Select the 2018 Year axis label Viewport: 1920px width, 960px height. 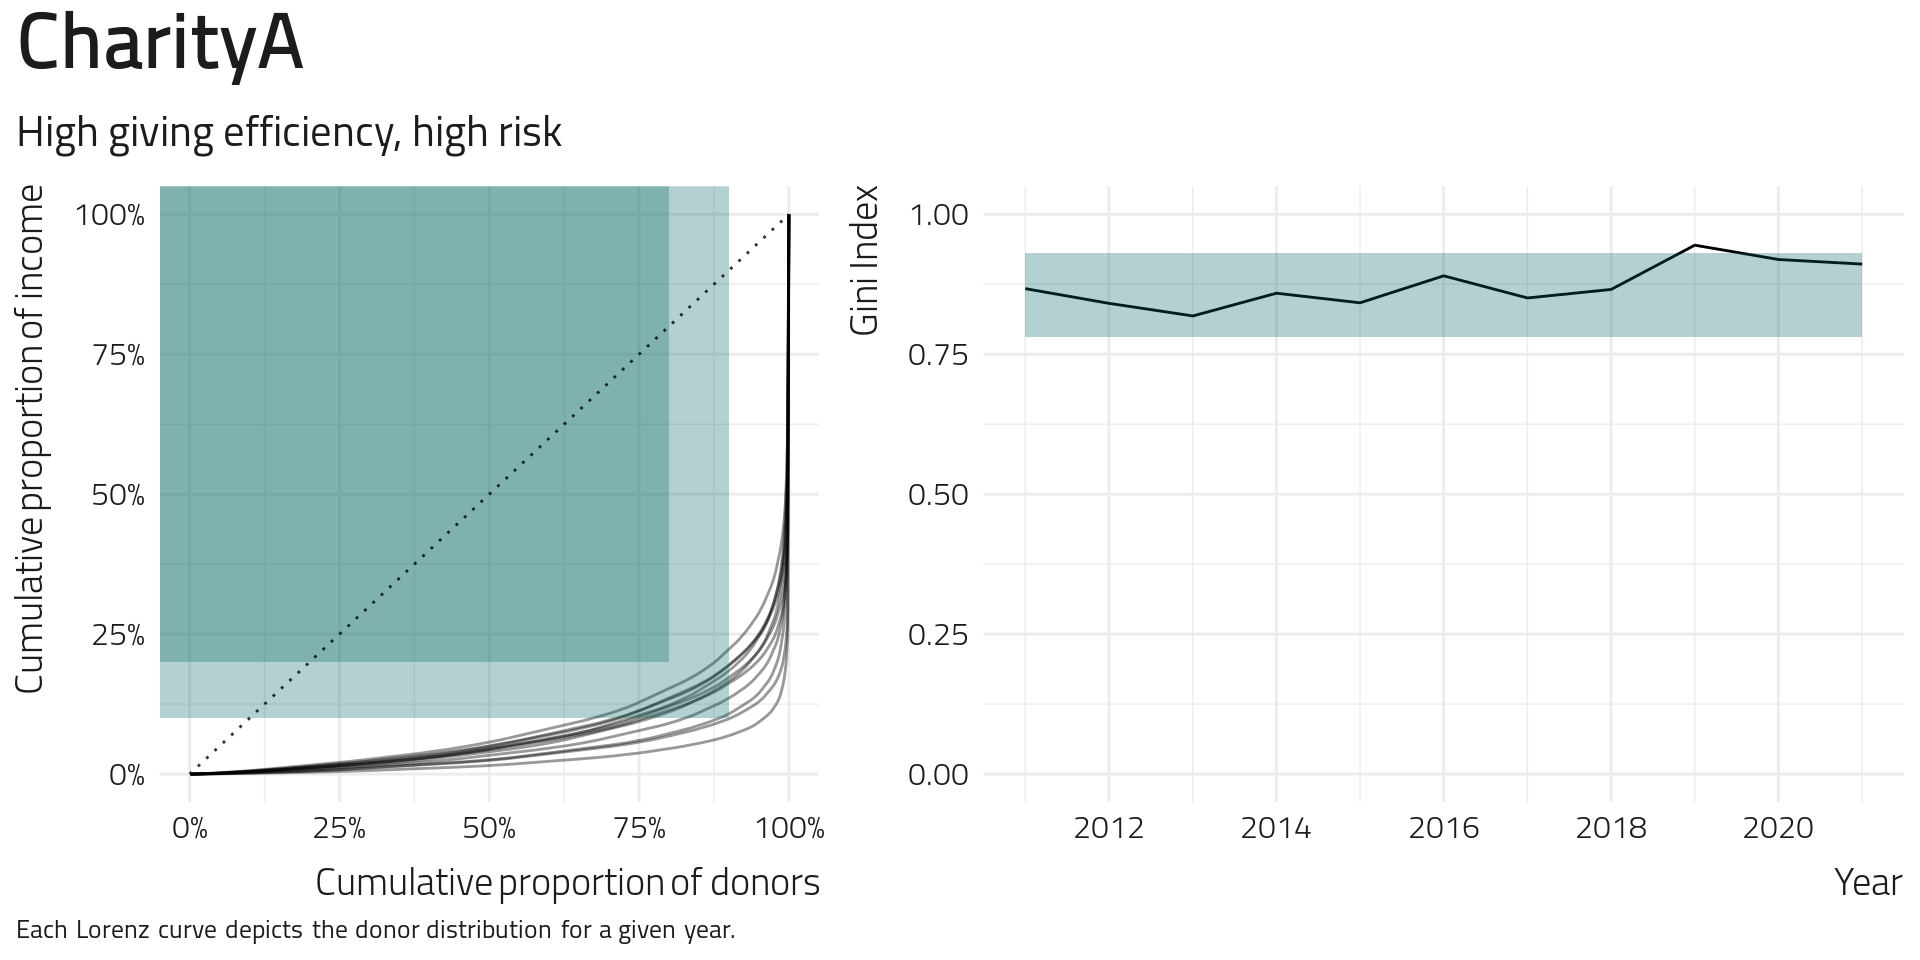(x=1610, y=828)
